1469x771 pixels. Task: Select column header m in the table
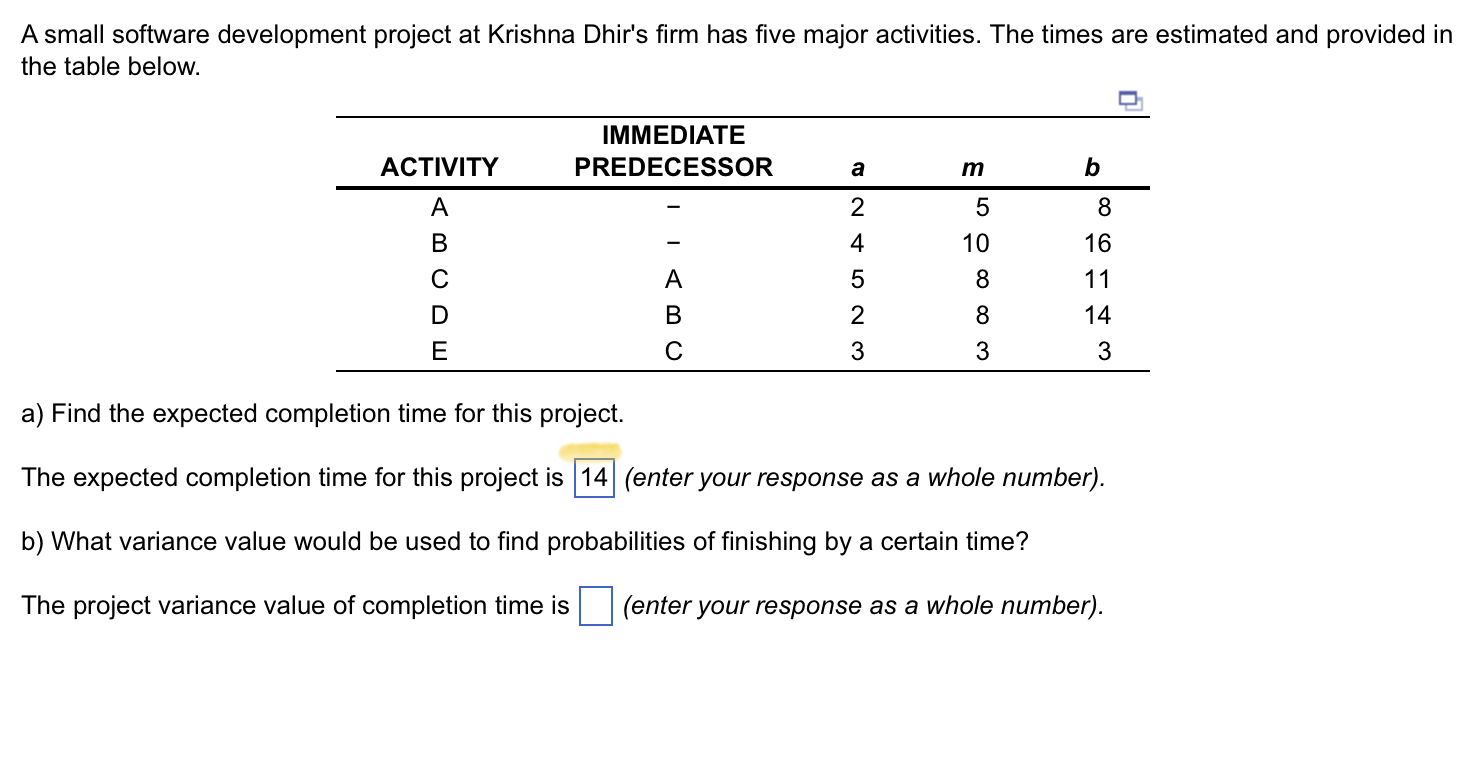(x=972, y=168)
